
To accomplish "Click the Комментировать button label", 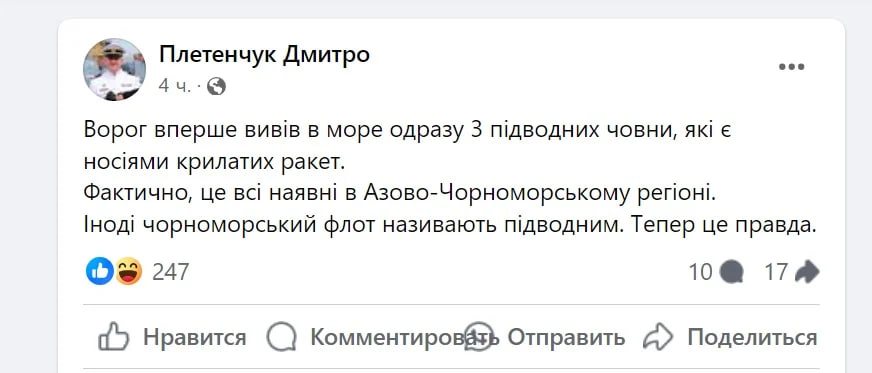I will pos(404,337).
